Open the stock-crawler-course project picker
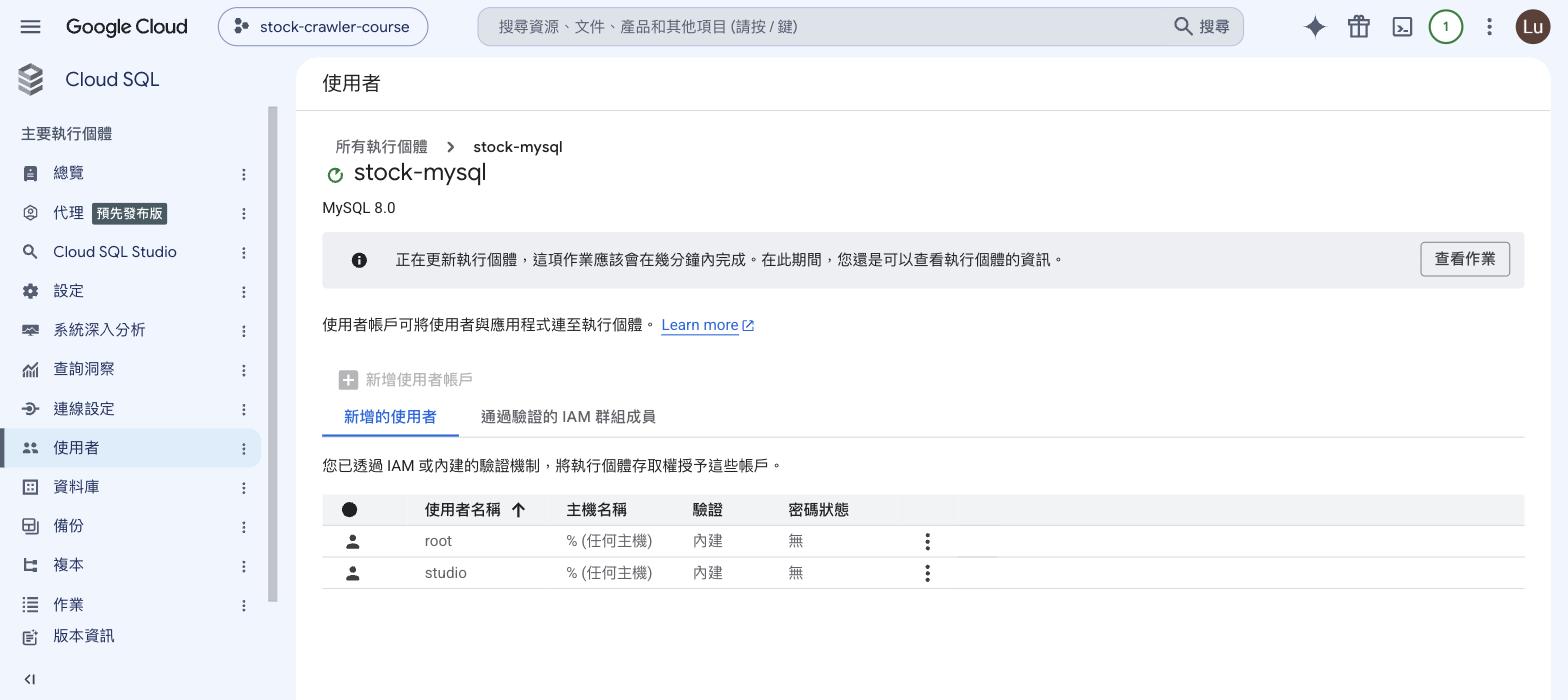Image resolution: width=1568 pixels, height=700 pixels. pos(323,27)
